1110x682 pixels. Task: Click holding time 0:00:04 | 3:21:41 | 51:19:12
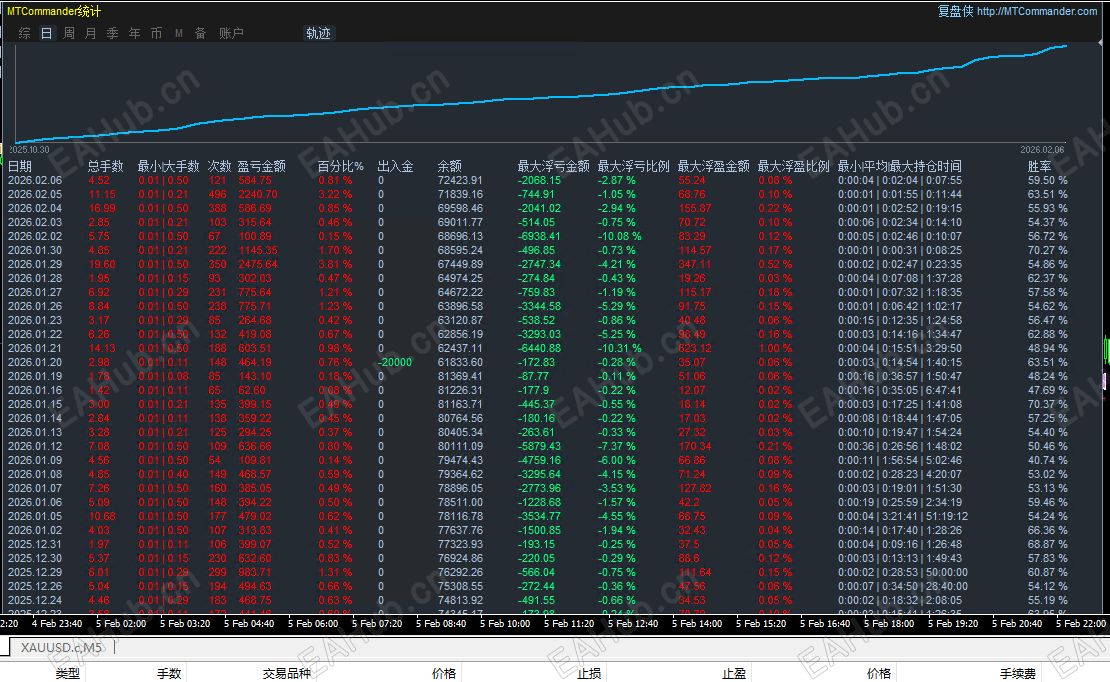click(x=903, y=516)
